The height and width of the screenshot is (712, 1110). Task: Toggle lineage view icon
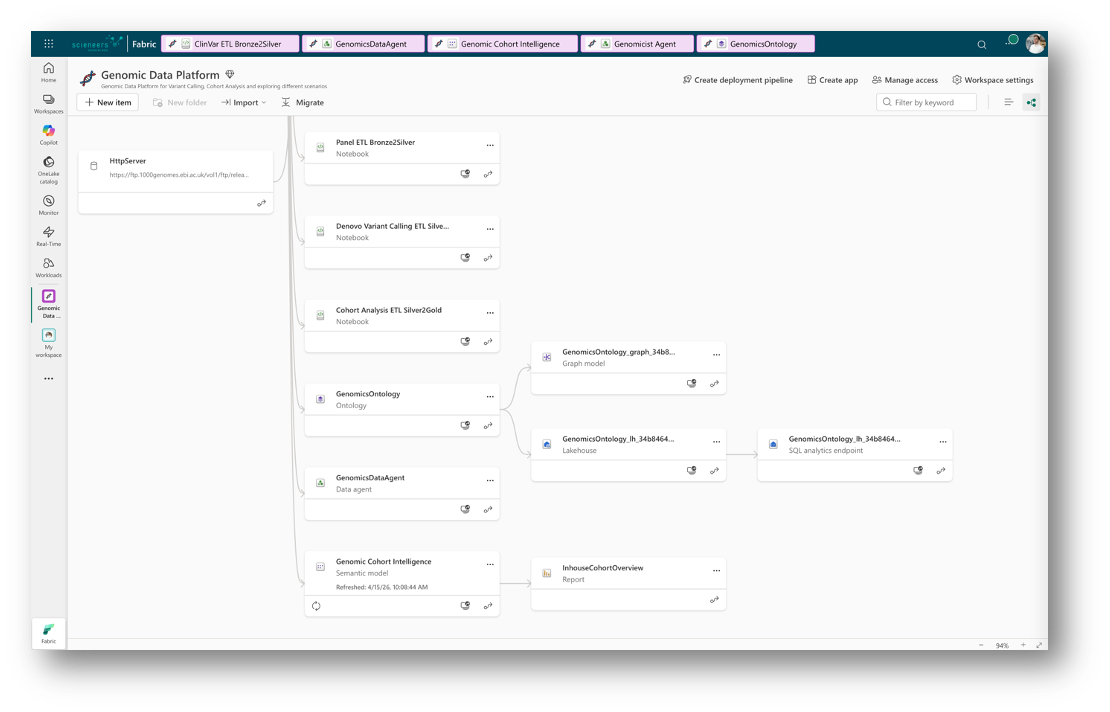pyautogui.click(x=1031, y=103)
